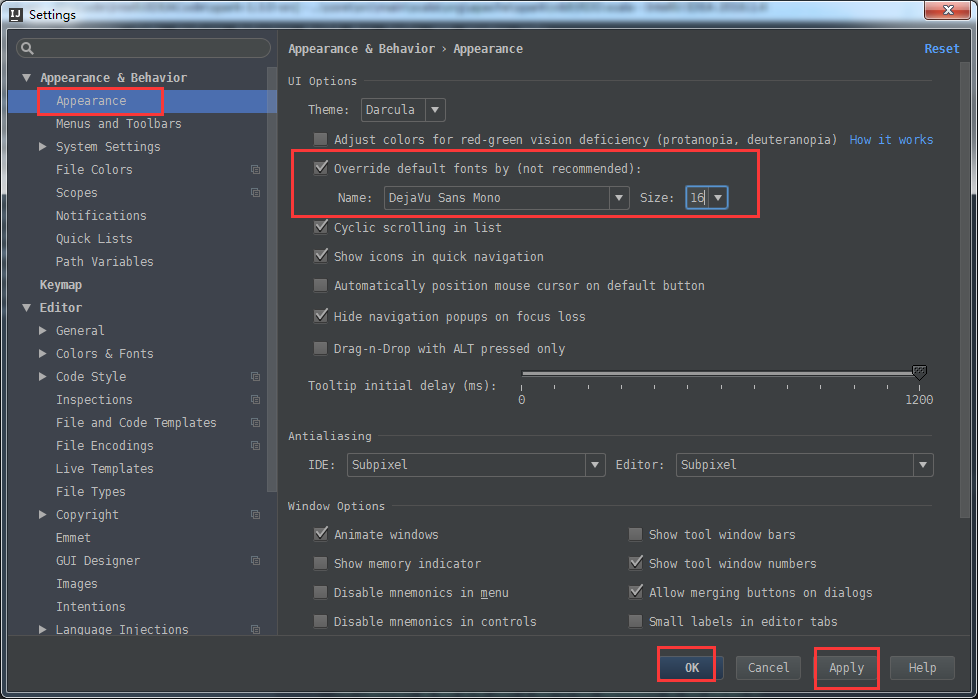The image size is (978, 699).
Task: Expand the Colors & Fonts node
Action: pyautogui.click(x=42, y=354)
